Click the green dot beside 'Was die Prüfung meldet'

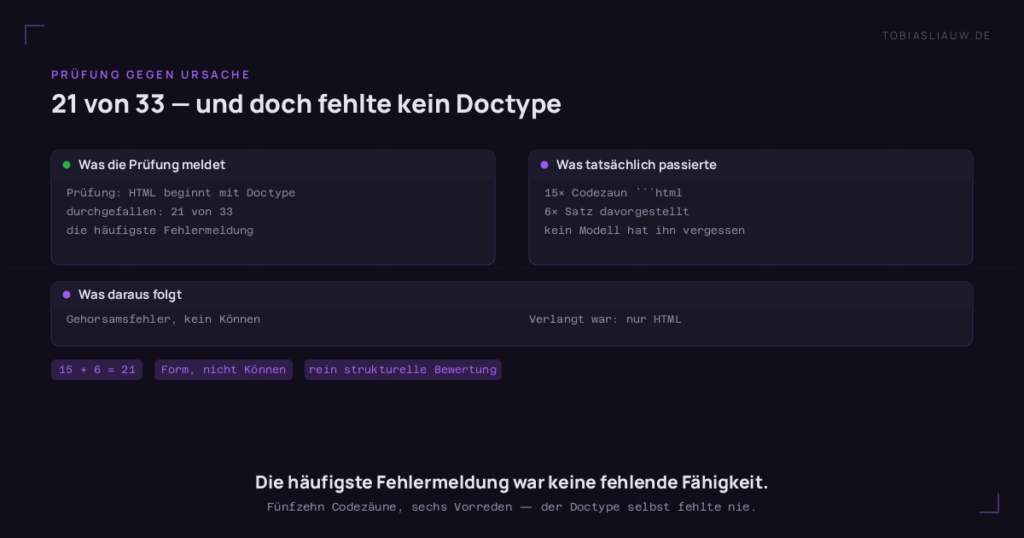[67, 165]
